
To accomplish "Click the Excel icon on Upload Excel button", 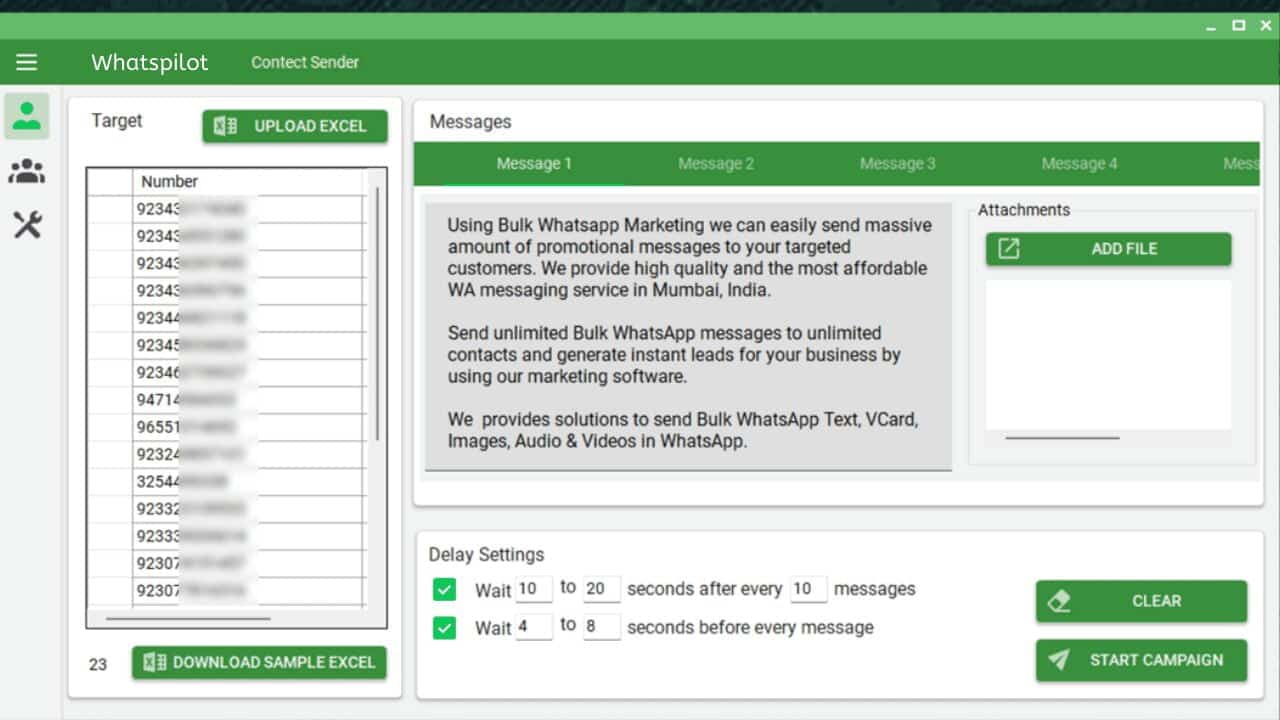I will click(x=225, y=126).
